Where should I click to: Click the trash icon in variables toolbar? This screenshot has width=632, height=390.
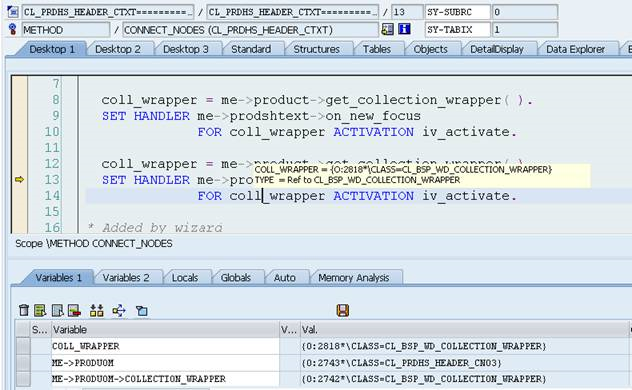[24, 310]
